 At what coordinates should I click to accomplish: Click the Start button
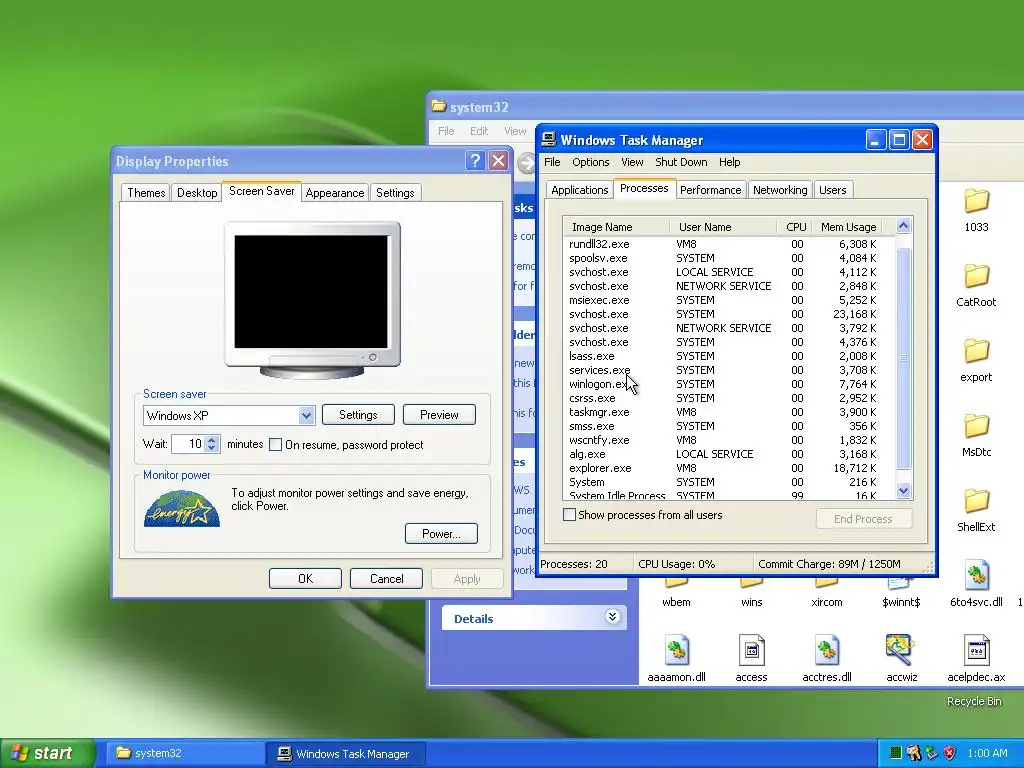click(47, 753)
